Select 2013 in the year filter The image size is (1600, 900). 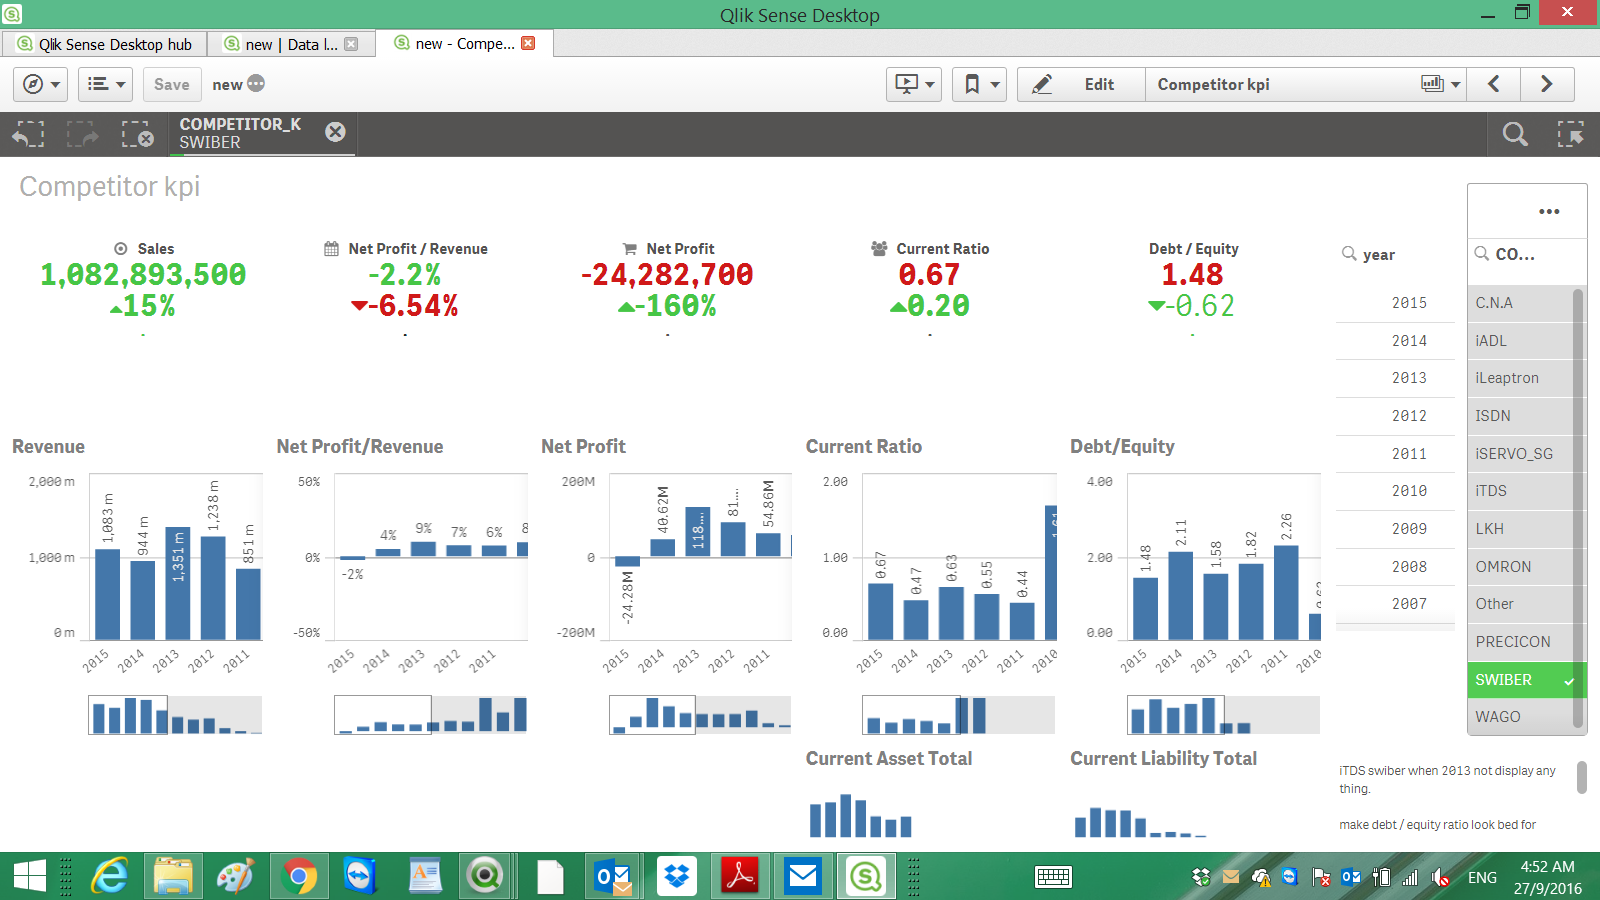[x=1395, y=378]
